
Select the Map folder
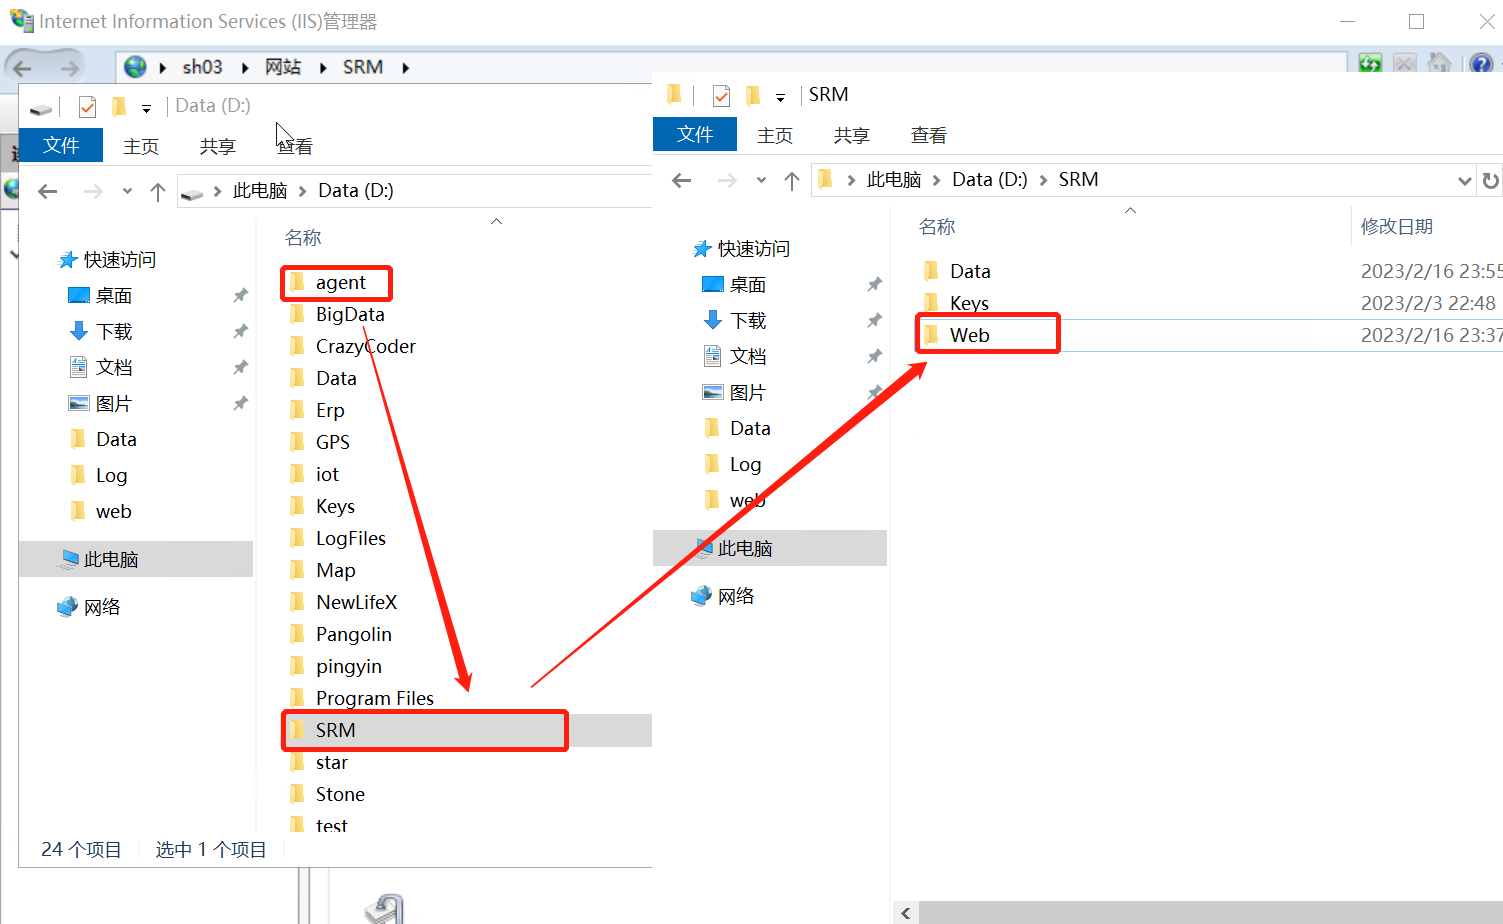[x=335, y=571]
